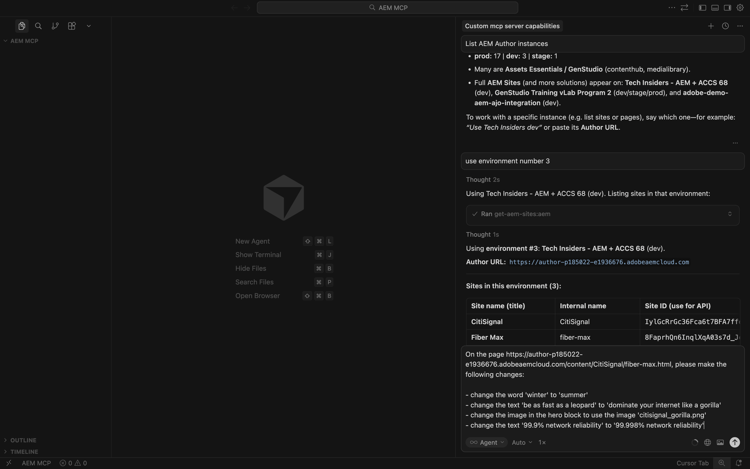The height and width of the screenshot is (469, 750).
Task: Expand the Ran get-aem-sites tool call
Action: tap(603, 214)
